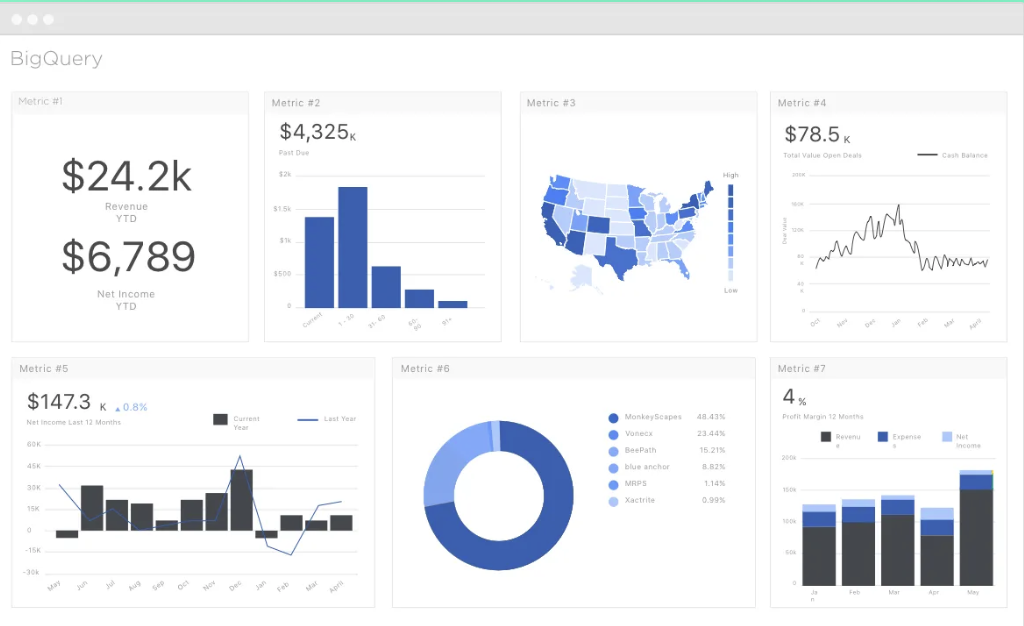This screenshot has width=1024, height=626.
Task: Click the $24.2k Revenue YTD value
Action: 128,177
